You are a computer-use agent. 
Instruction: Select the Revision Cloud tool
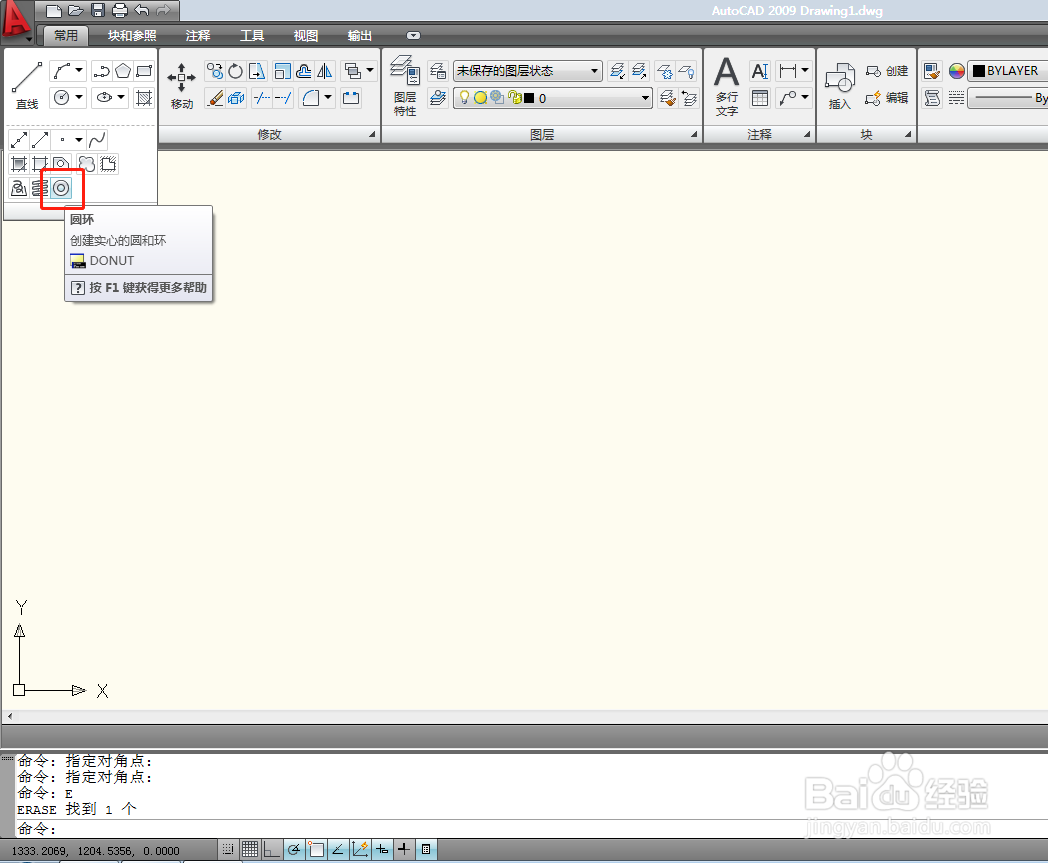point(86,164)
